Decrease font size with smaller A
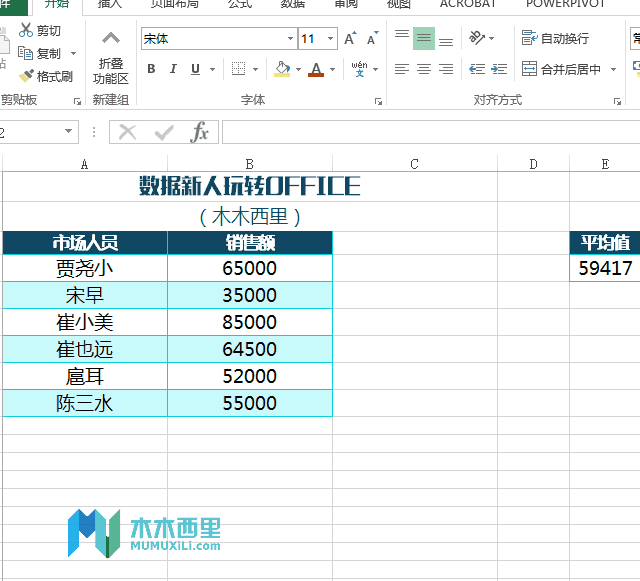 coord(372,38)
